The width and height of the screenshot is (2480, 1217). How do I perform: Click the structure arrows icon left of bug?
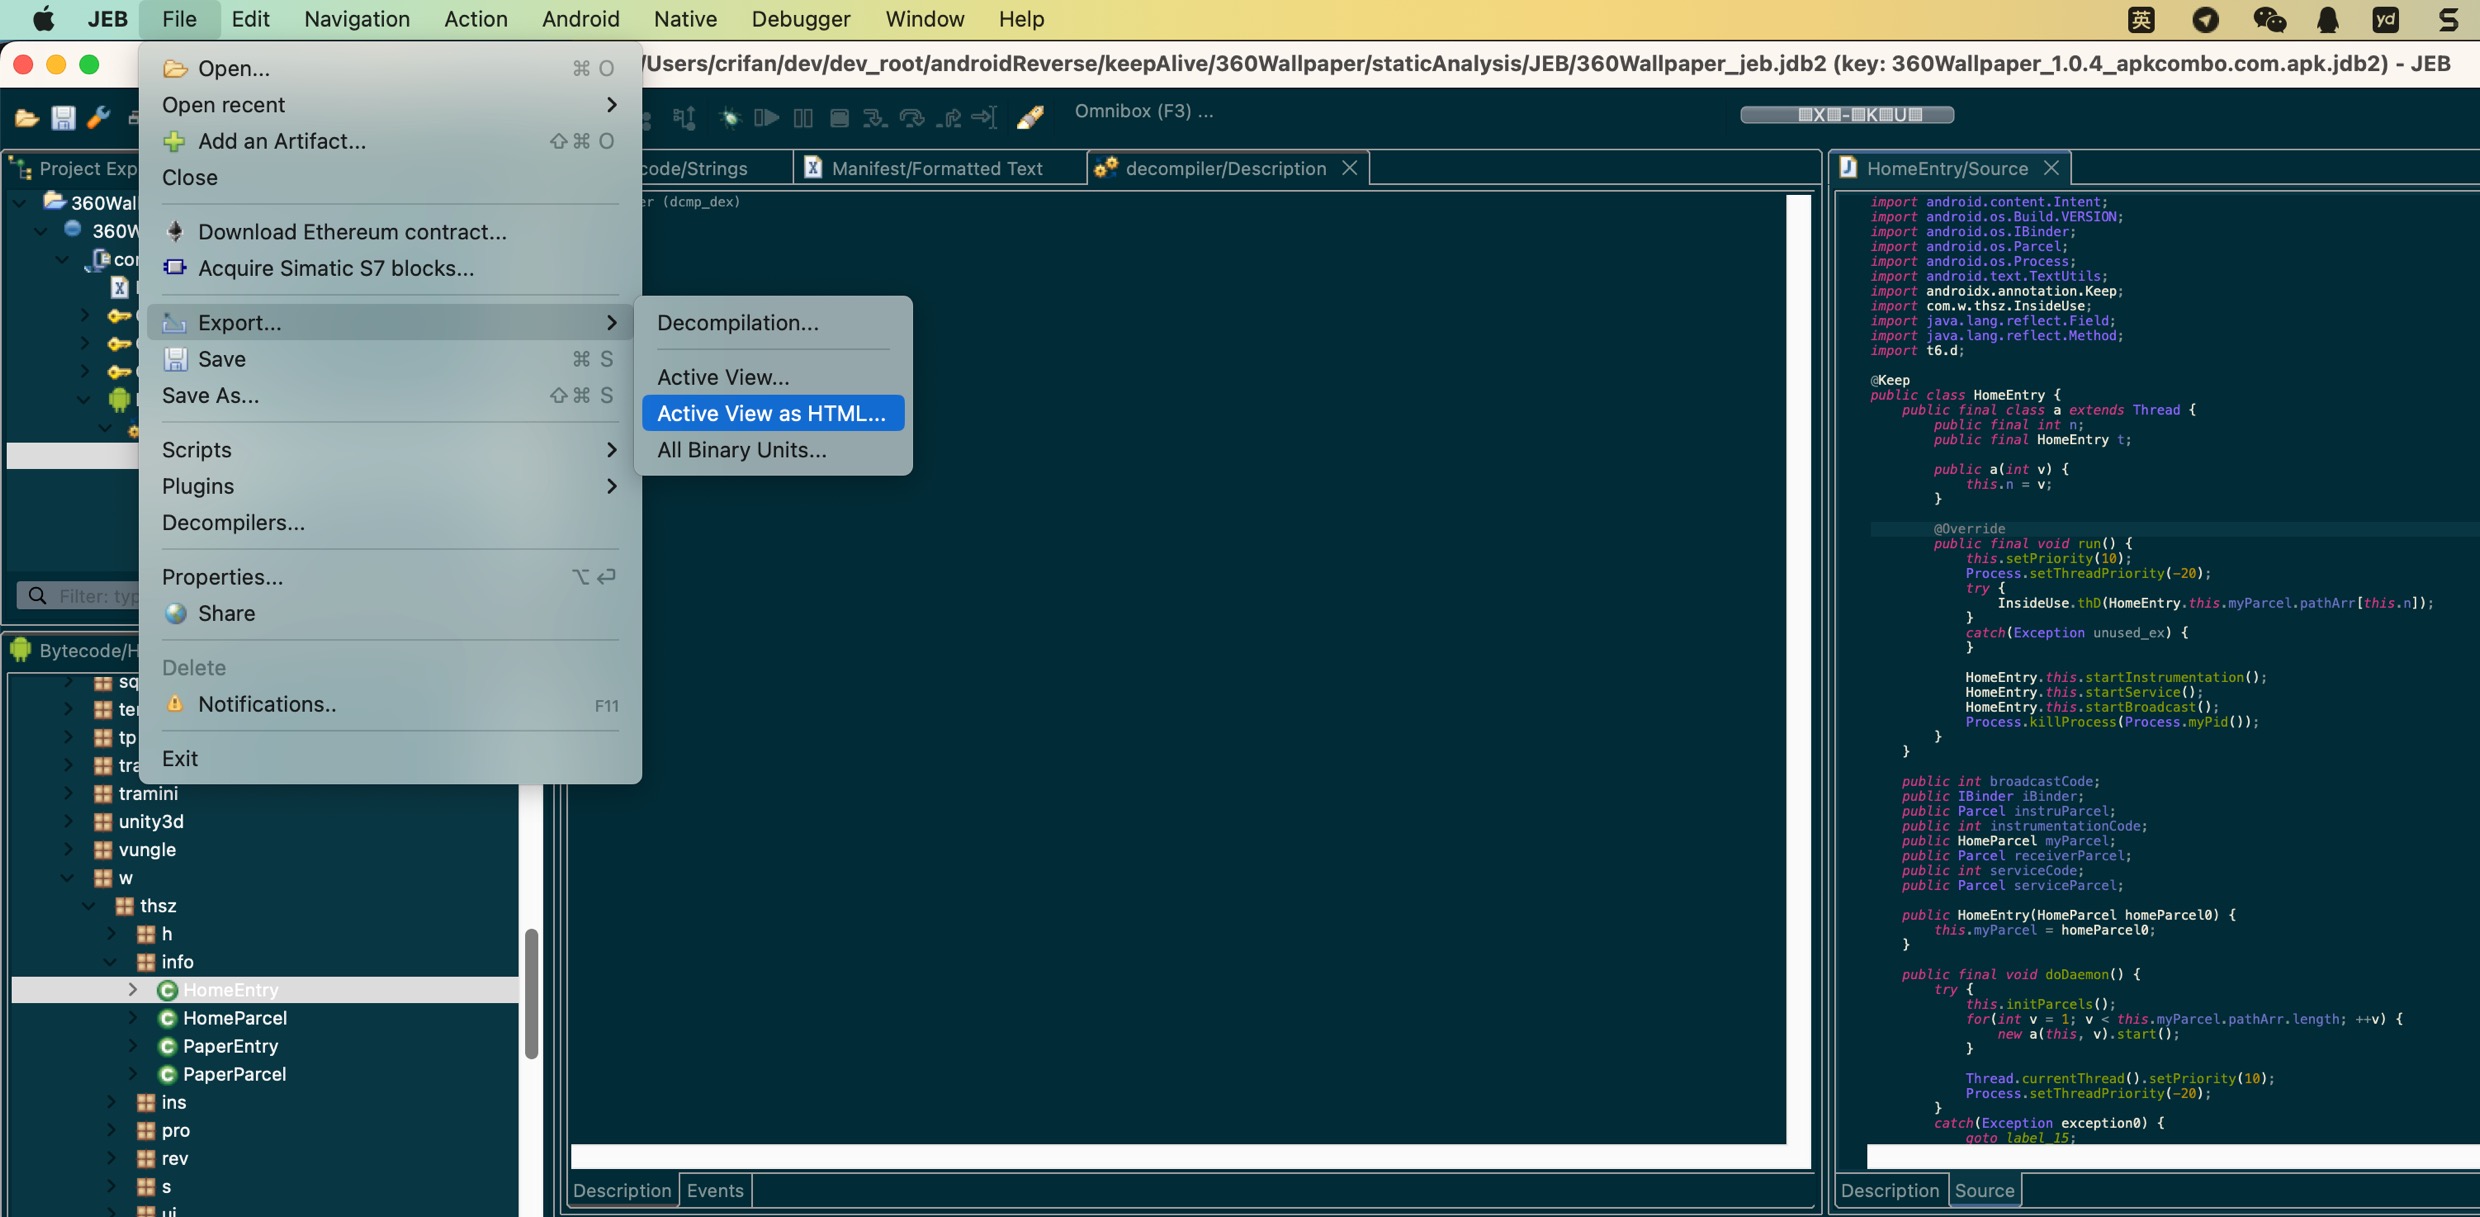tap(685, 118)
